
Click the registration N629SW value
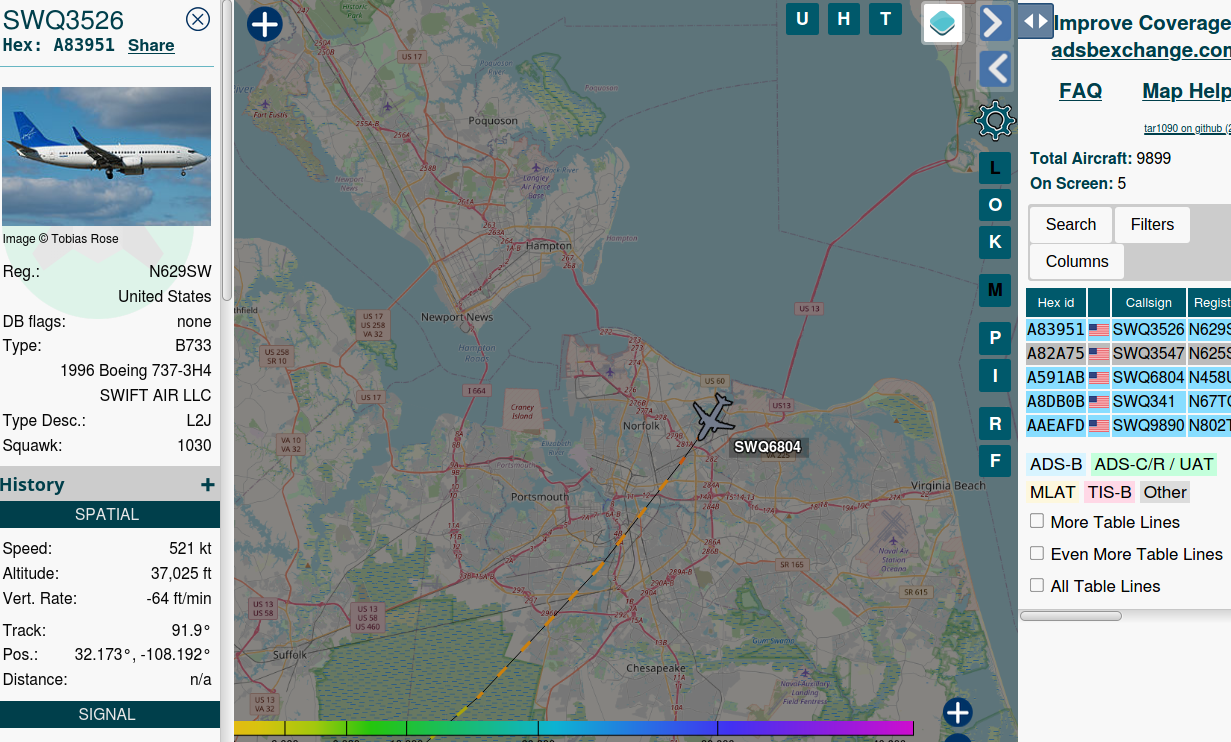tap(180, 271)
